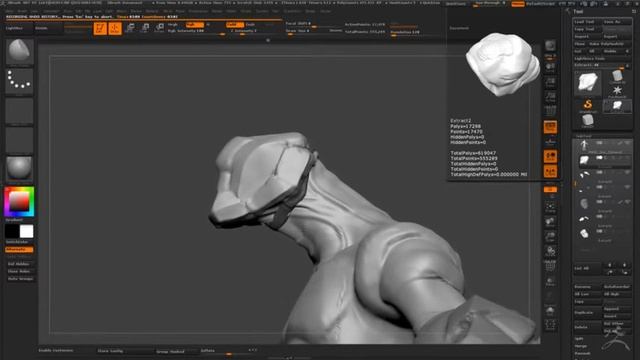Click the List All button
The height and width of the screenshot is (360, 640).
(x=587, y=268)
